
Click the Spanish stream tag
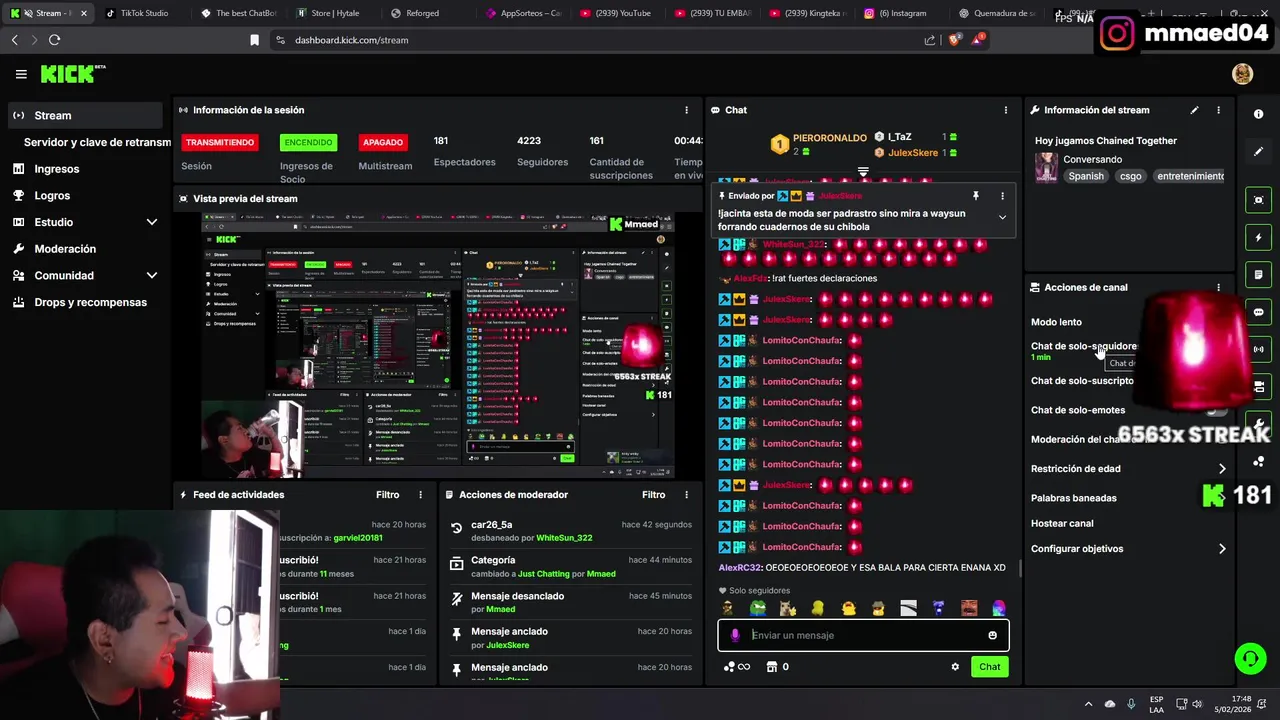tap(1086, 176)
